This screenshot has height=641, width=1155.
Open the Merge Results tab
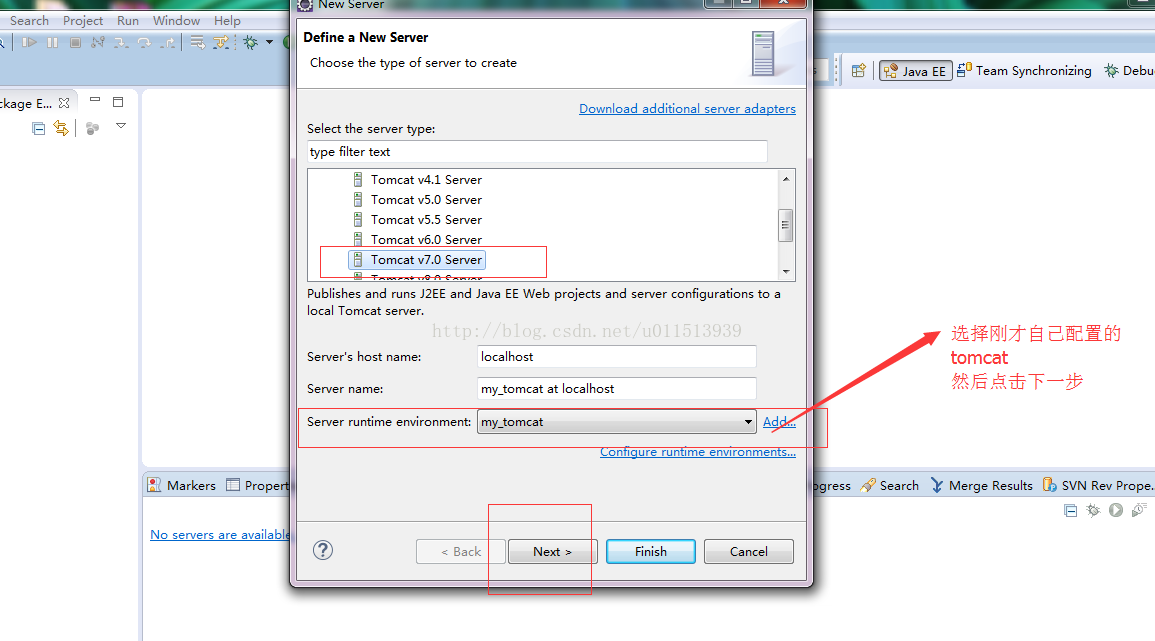tap(982, 486)
